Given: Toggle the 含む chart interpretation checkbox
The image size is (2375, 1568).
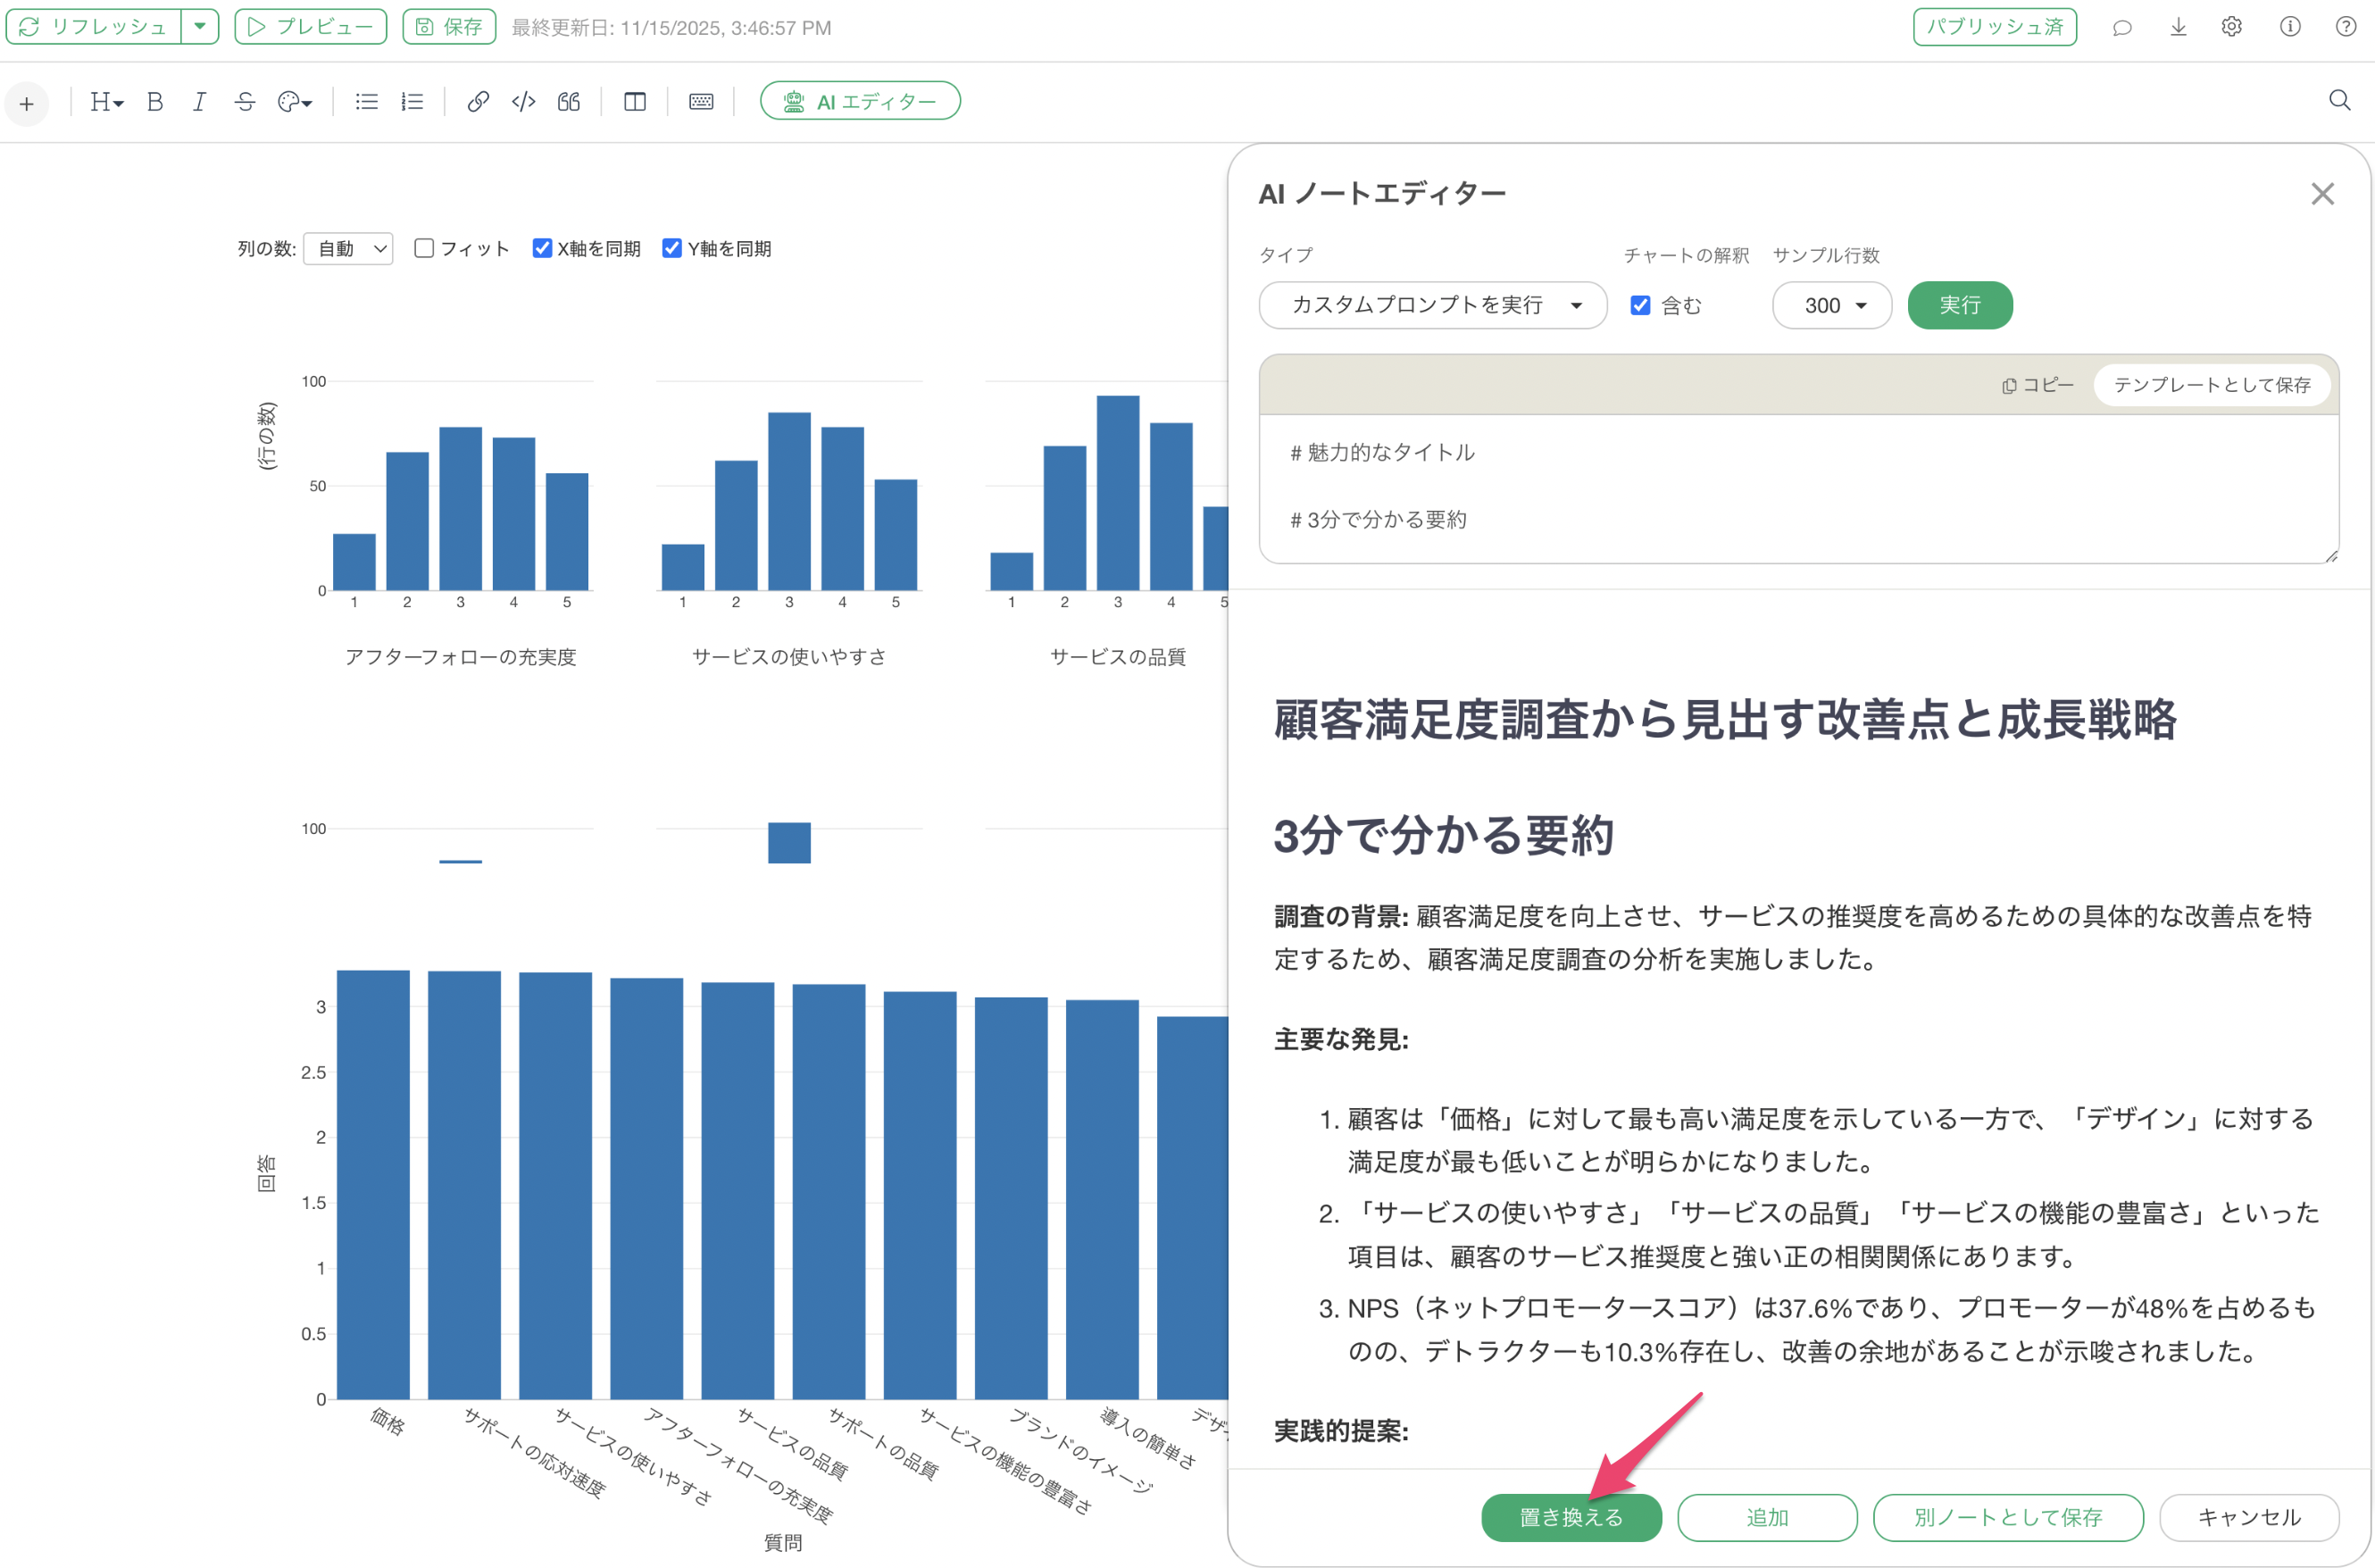Looking at the screenshot, I should [x=1640, y=306].
